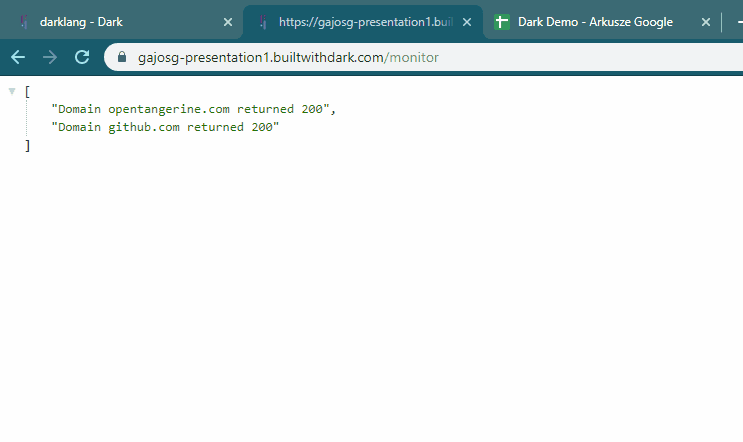Reload the monitor page

coord(82,57)
